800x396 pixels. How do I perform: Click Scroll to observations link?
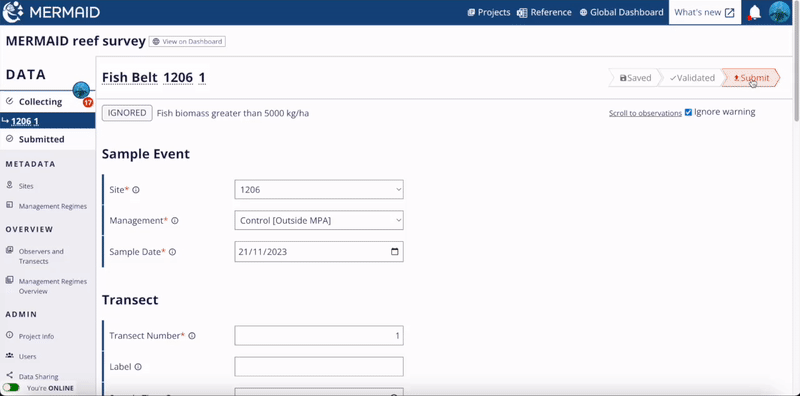coord(645,113)
